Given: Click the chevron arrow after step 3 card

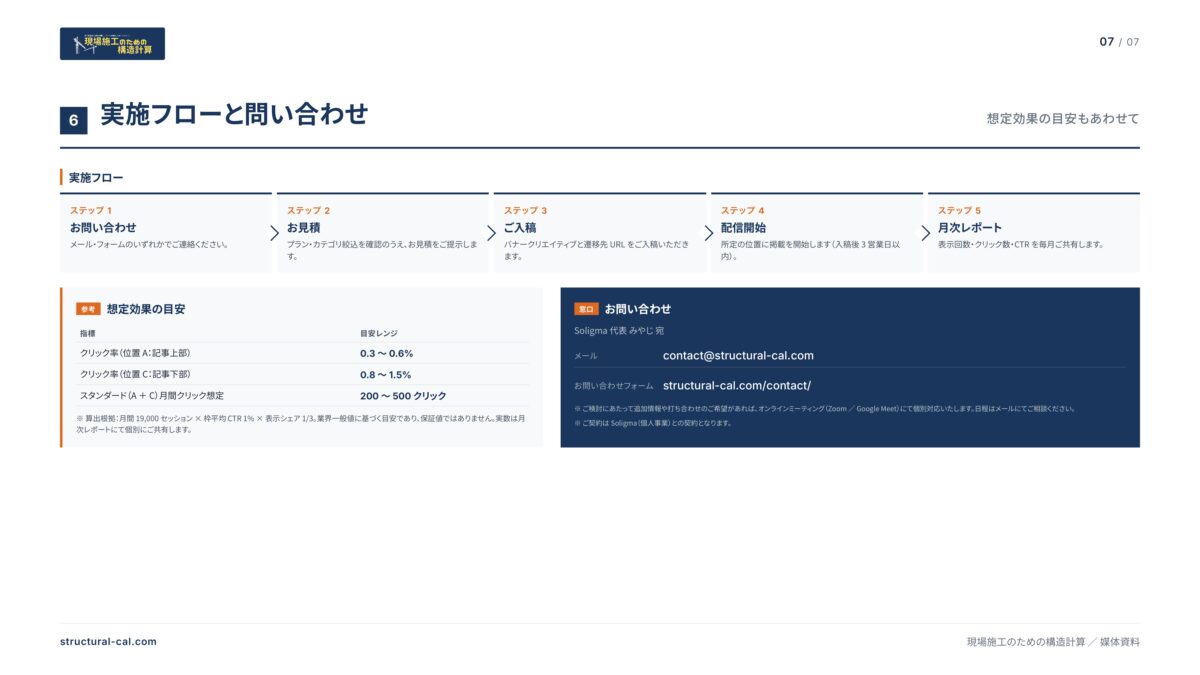Looking at the screenshot, I should coord(708,233).
